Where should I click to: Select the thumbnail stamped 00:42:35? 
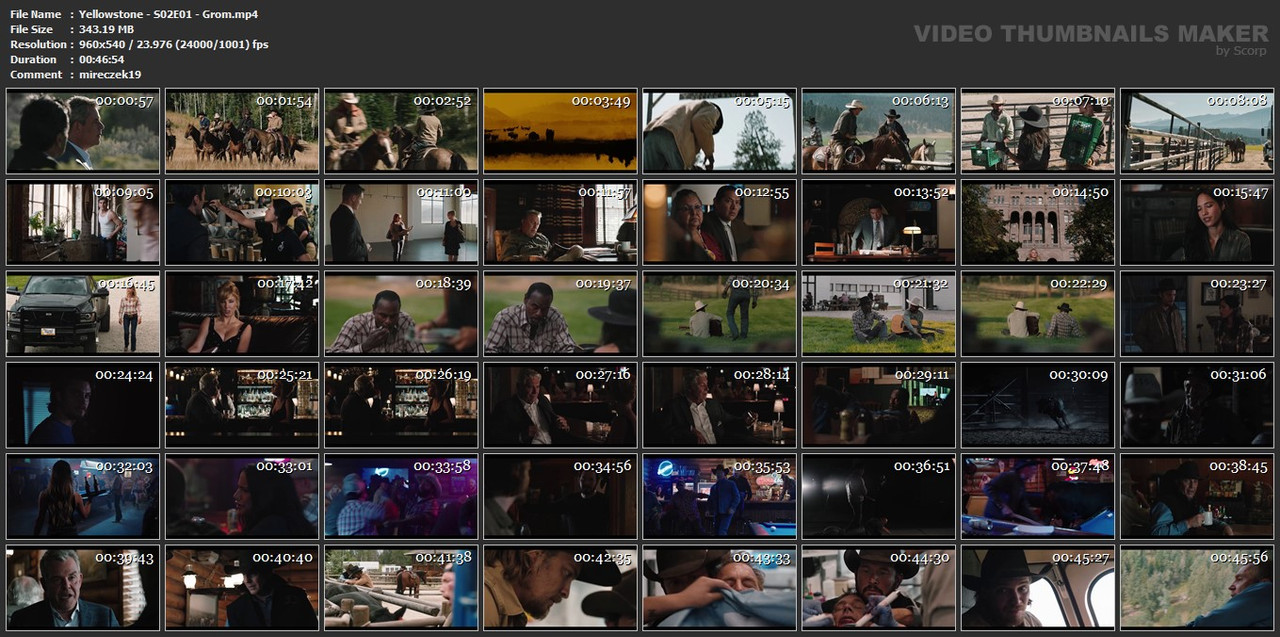[x=560, y=588]
